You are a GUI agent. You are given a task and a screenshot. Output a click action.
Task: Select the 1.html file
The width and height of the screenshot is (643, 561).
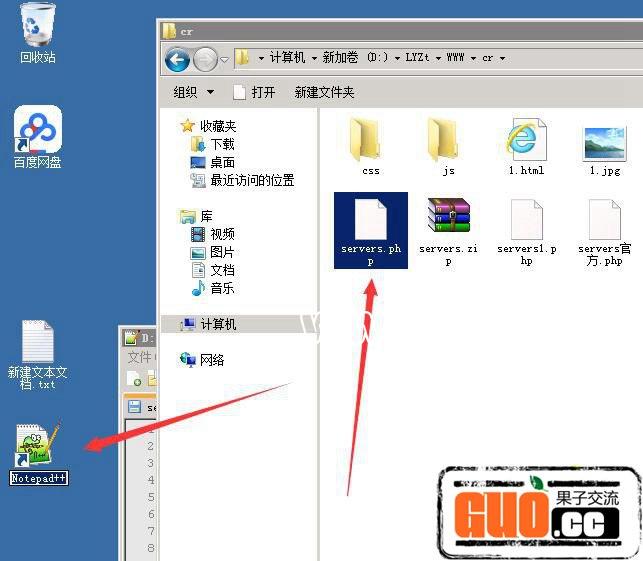(526, 143)
